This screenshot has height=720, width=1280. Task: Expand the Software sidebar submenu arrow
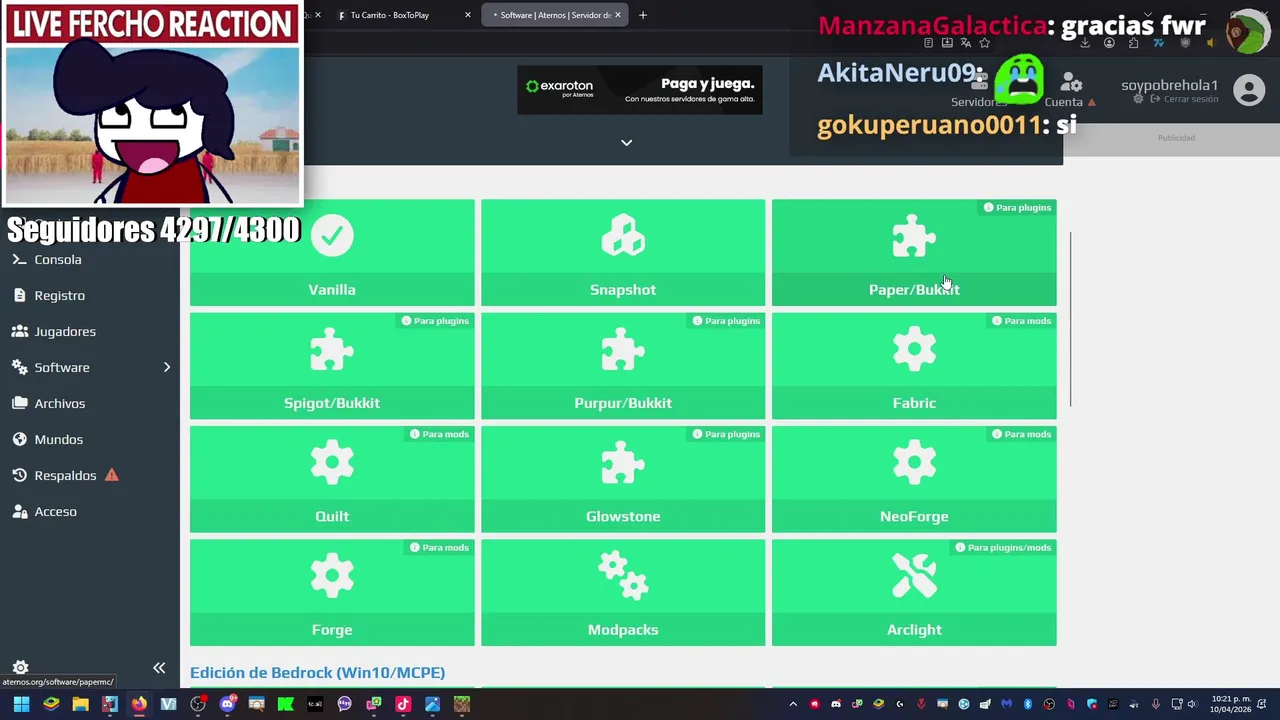(x=167, y=367)
